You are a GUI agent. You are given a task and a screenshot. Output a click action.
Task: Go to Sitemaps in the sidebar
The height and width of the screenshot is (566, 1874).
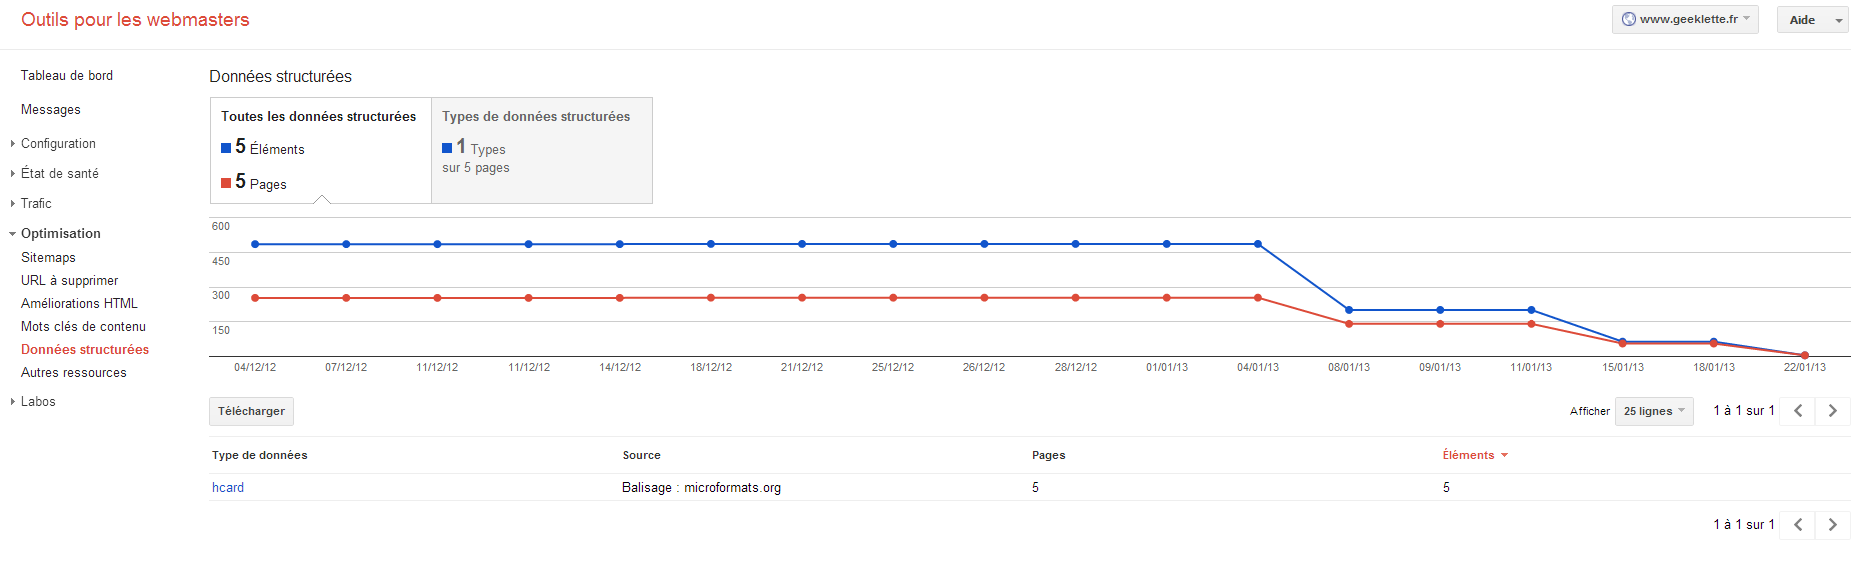(48, 258)
